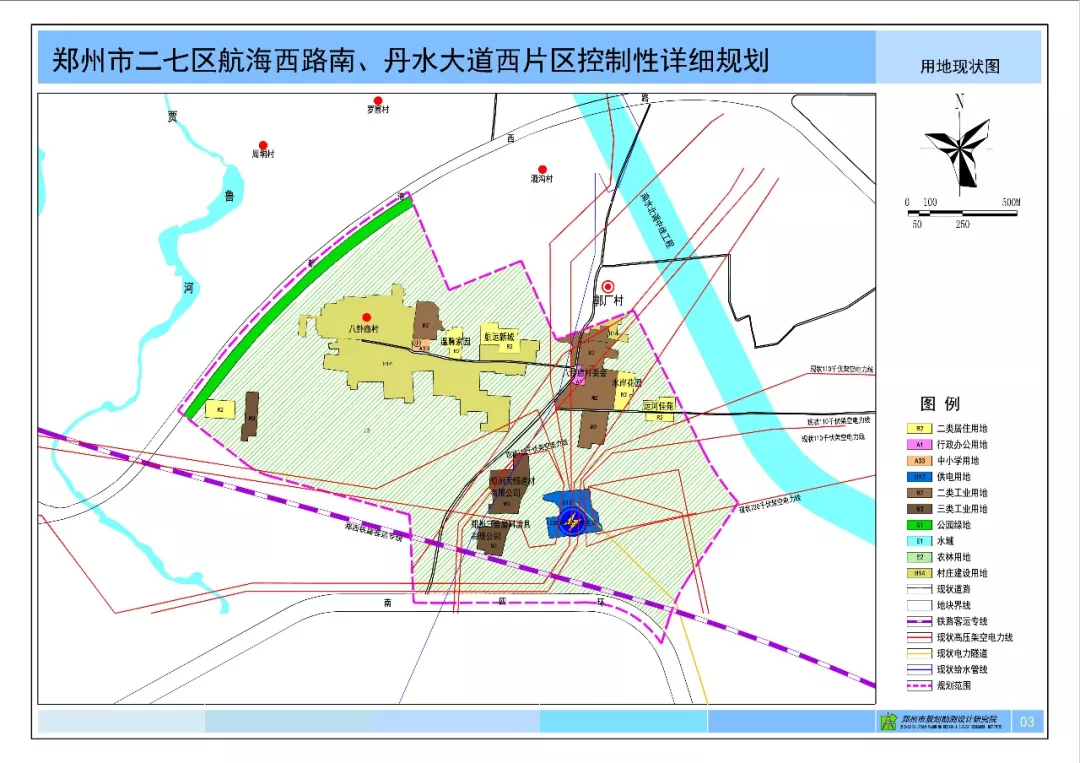The image size is (1080, 763).
Task: Click the 航运新城 residential parcel label
Action: pyautogui.click(x=499, y=337)
